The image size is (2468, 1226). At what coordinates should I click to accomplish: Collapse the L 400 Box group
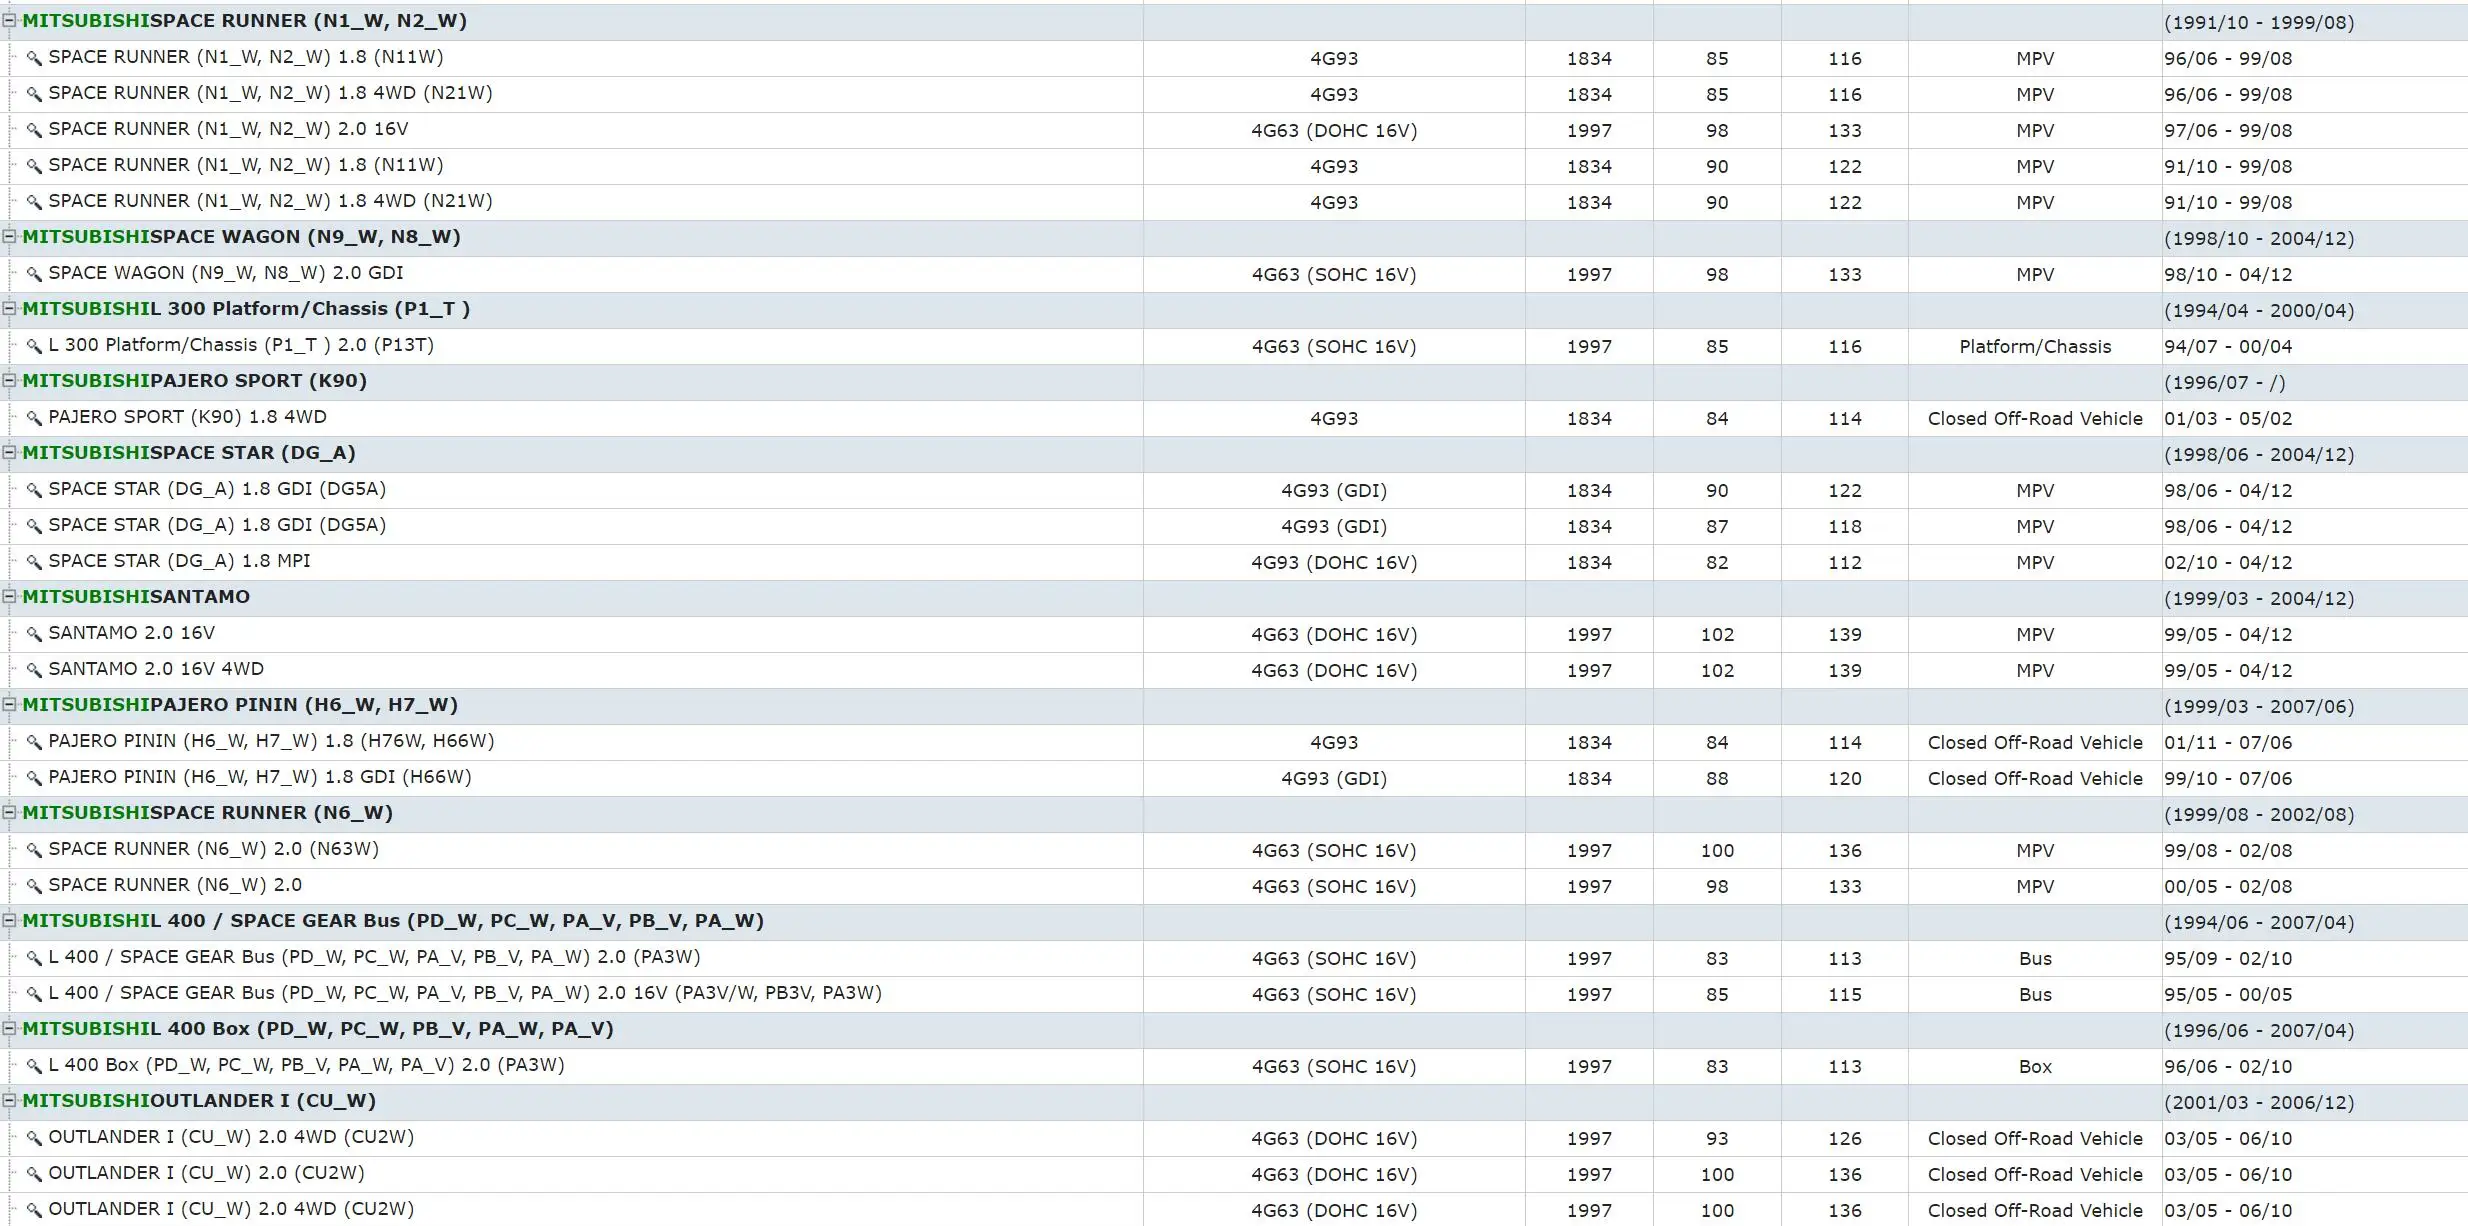click(x=9, y=1028)
